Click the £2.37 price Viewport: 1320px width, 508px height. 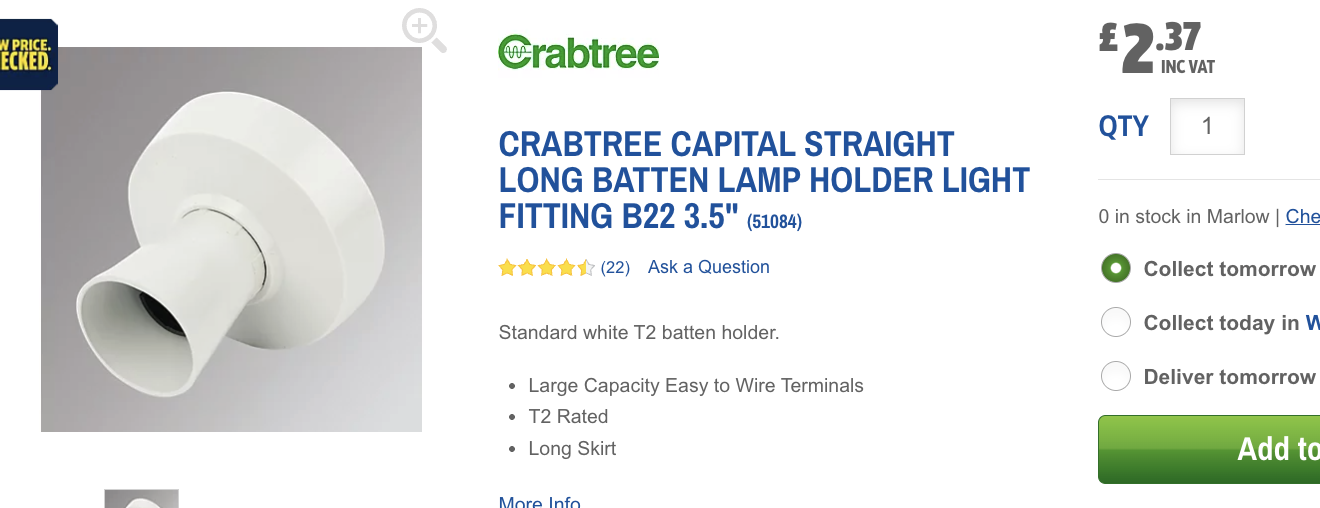[x=1155, y=48]
